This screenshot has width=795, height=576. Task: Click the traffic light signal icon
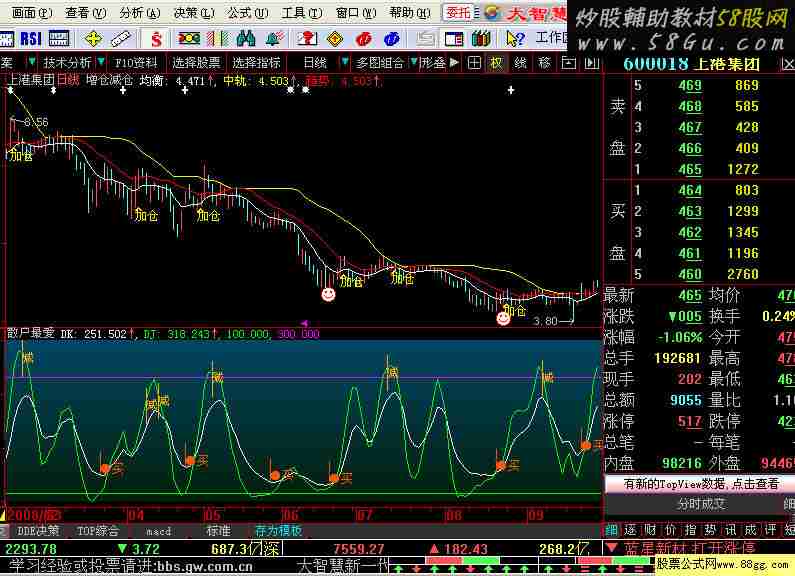tap(188, 39)
